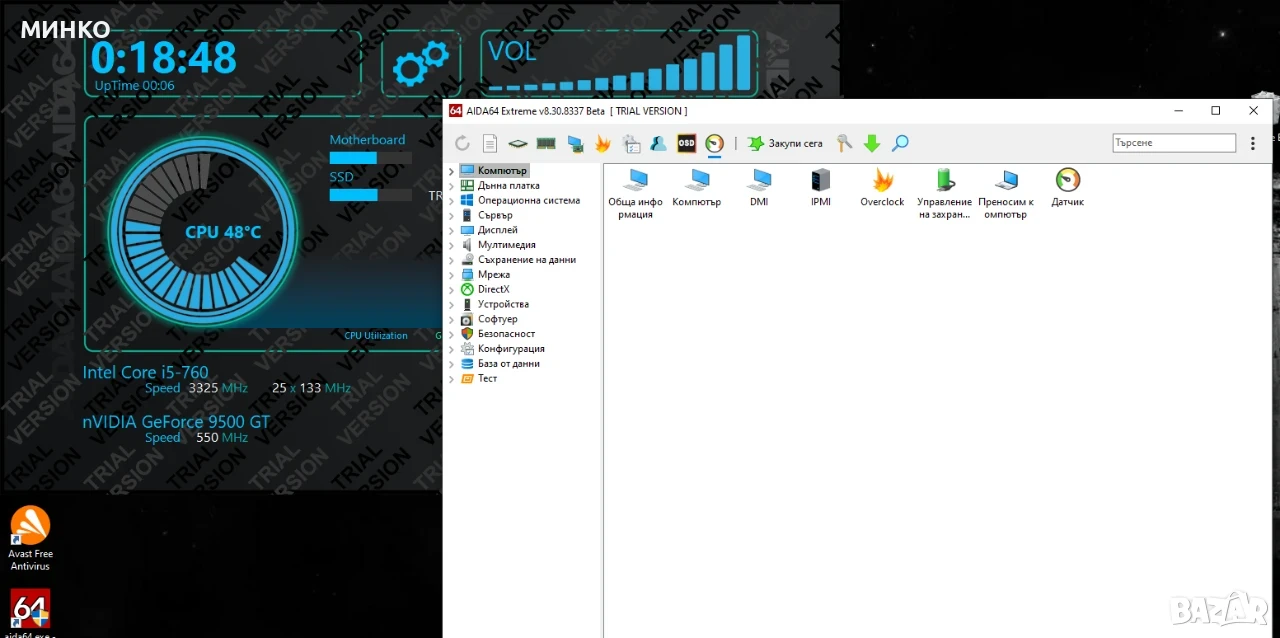Expand the Операционна система node arrow
The height and width of the screenshot is (638, 1280).
451,200
